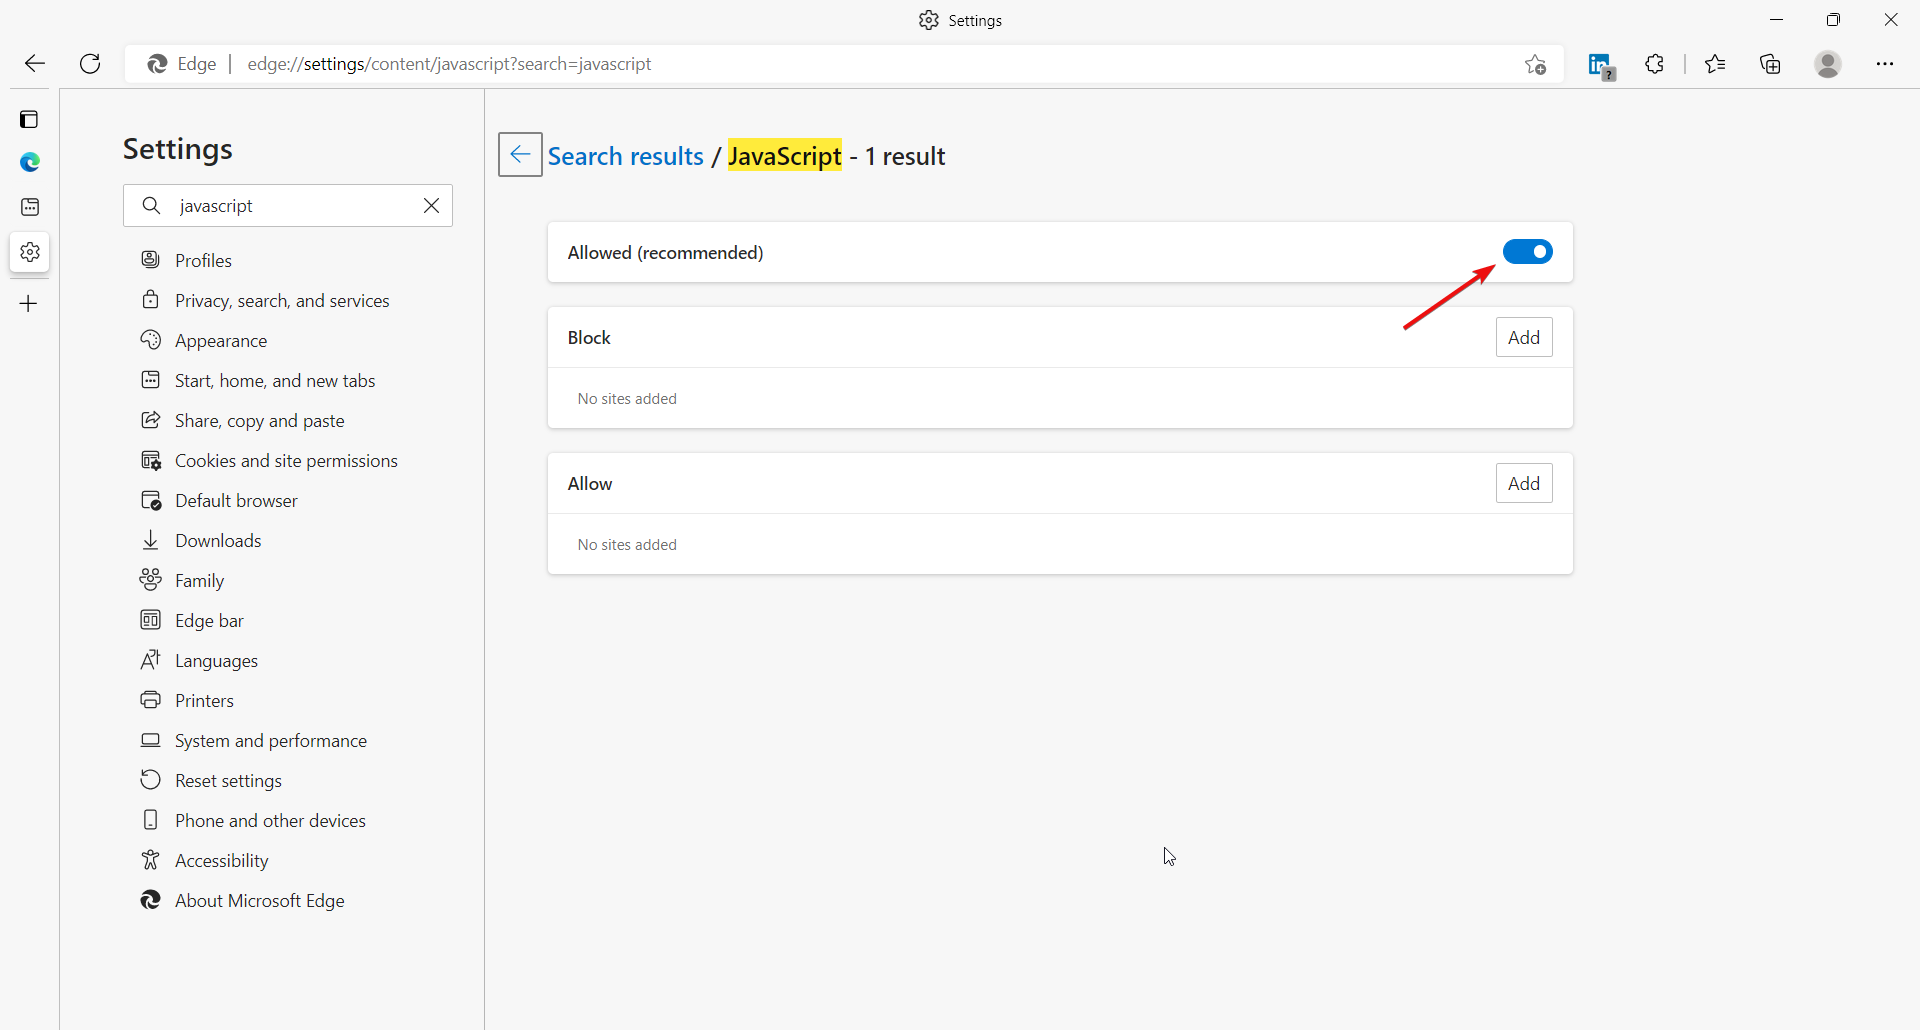Click the Block section heading
This screenshot has width=1920, height=1030.
(x=589, y=337)
